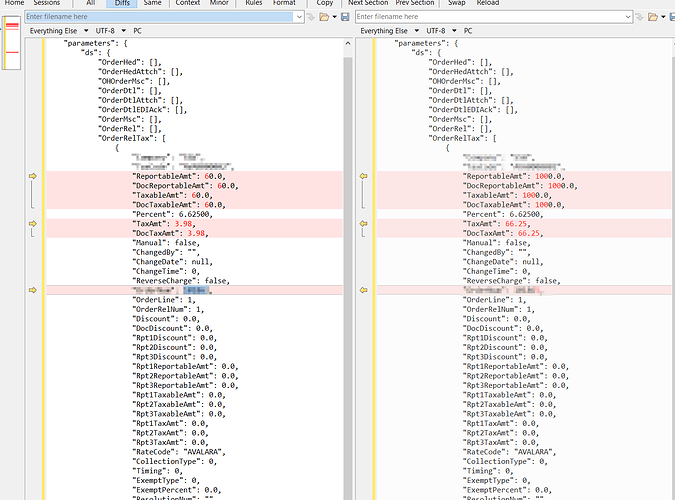Click right "DocReportableAmt": 1000.0 line

(520, 186)
